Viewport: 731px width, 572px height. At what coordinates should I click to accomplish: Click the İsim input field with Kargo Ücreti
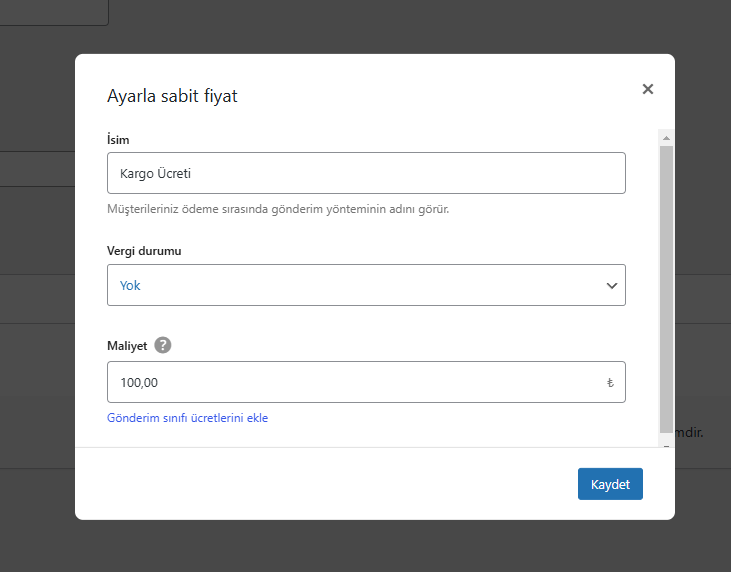[366, 173]
